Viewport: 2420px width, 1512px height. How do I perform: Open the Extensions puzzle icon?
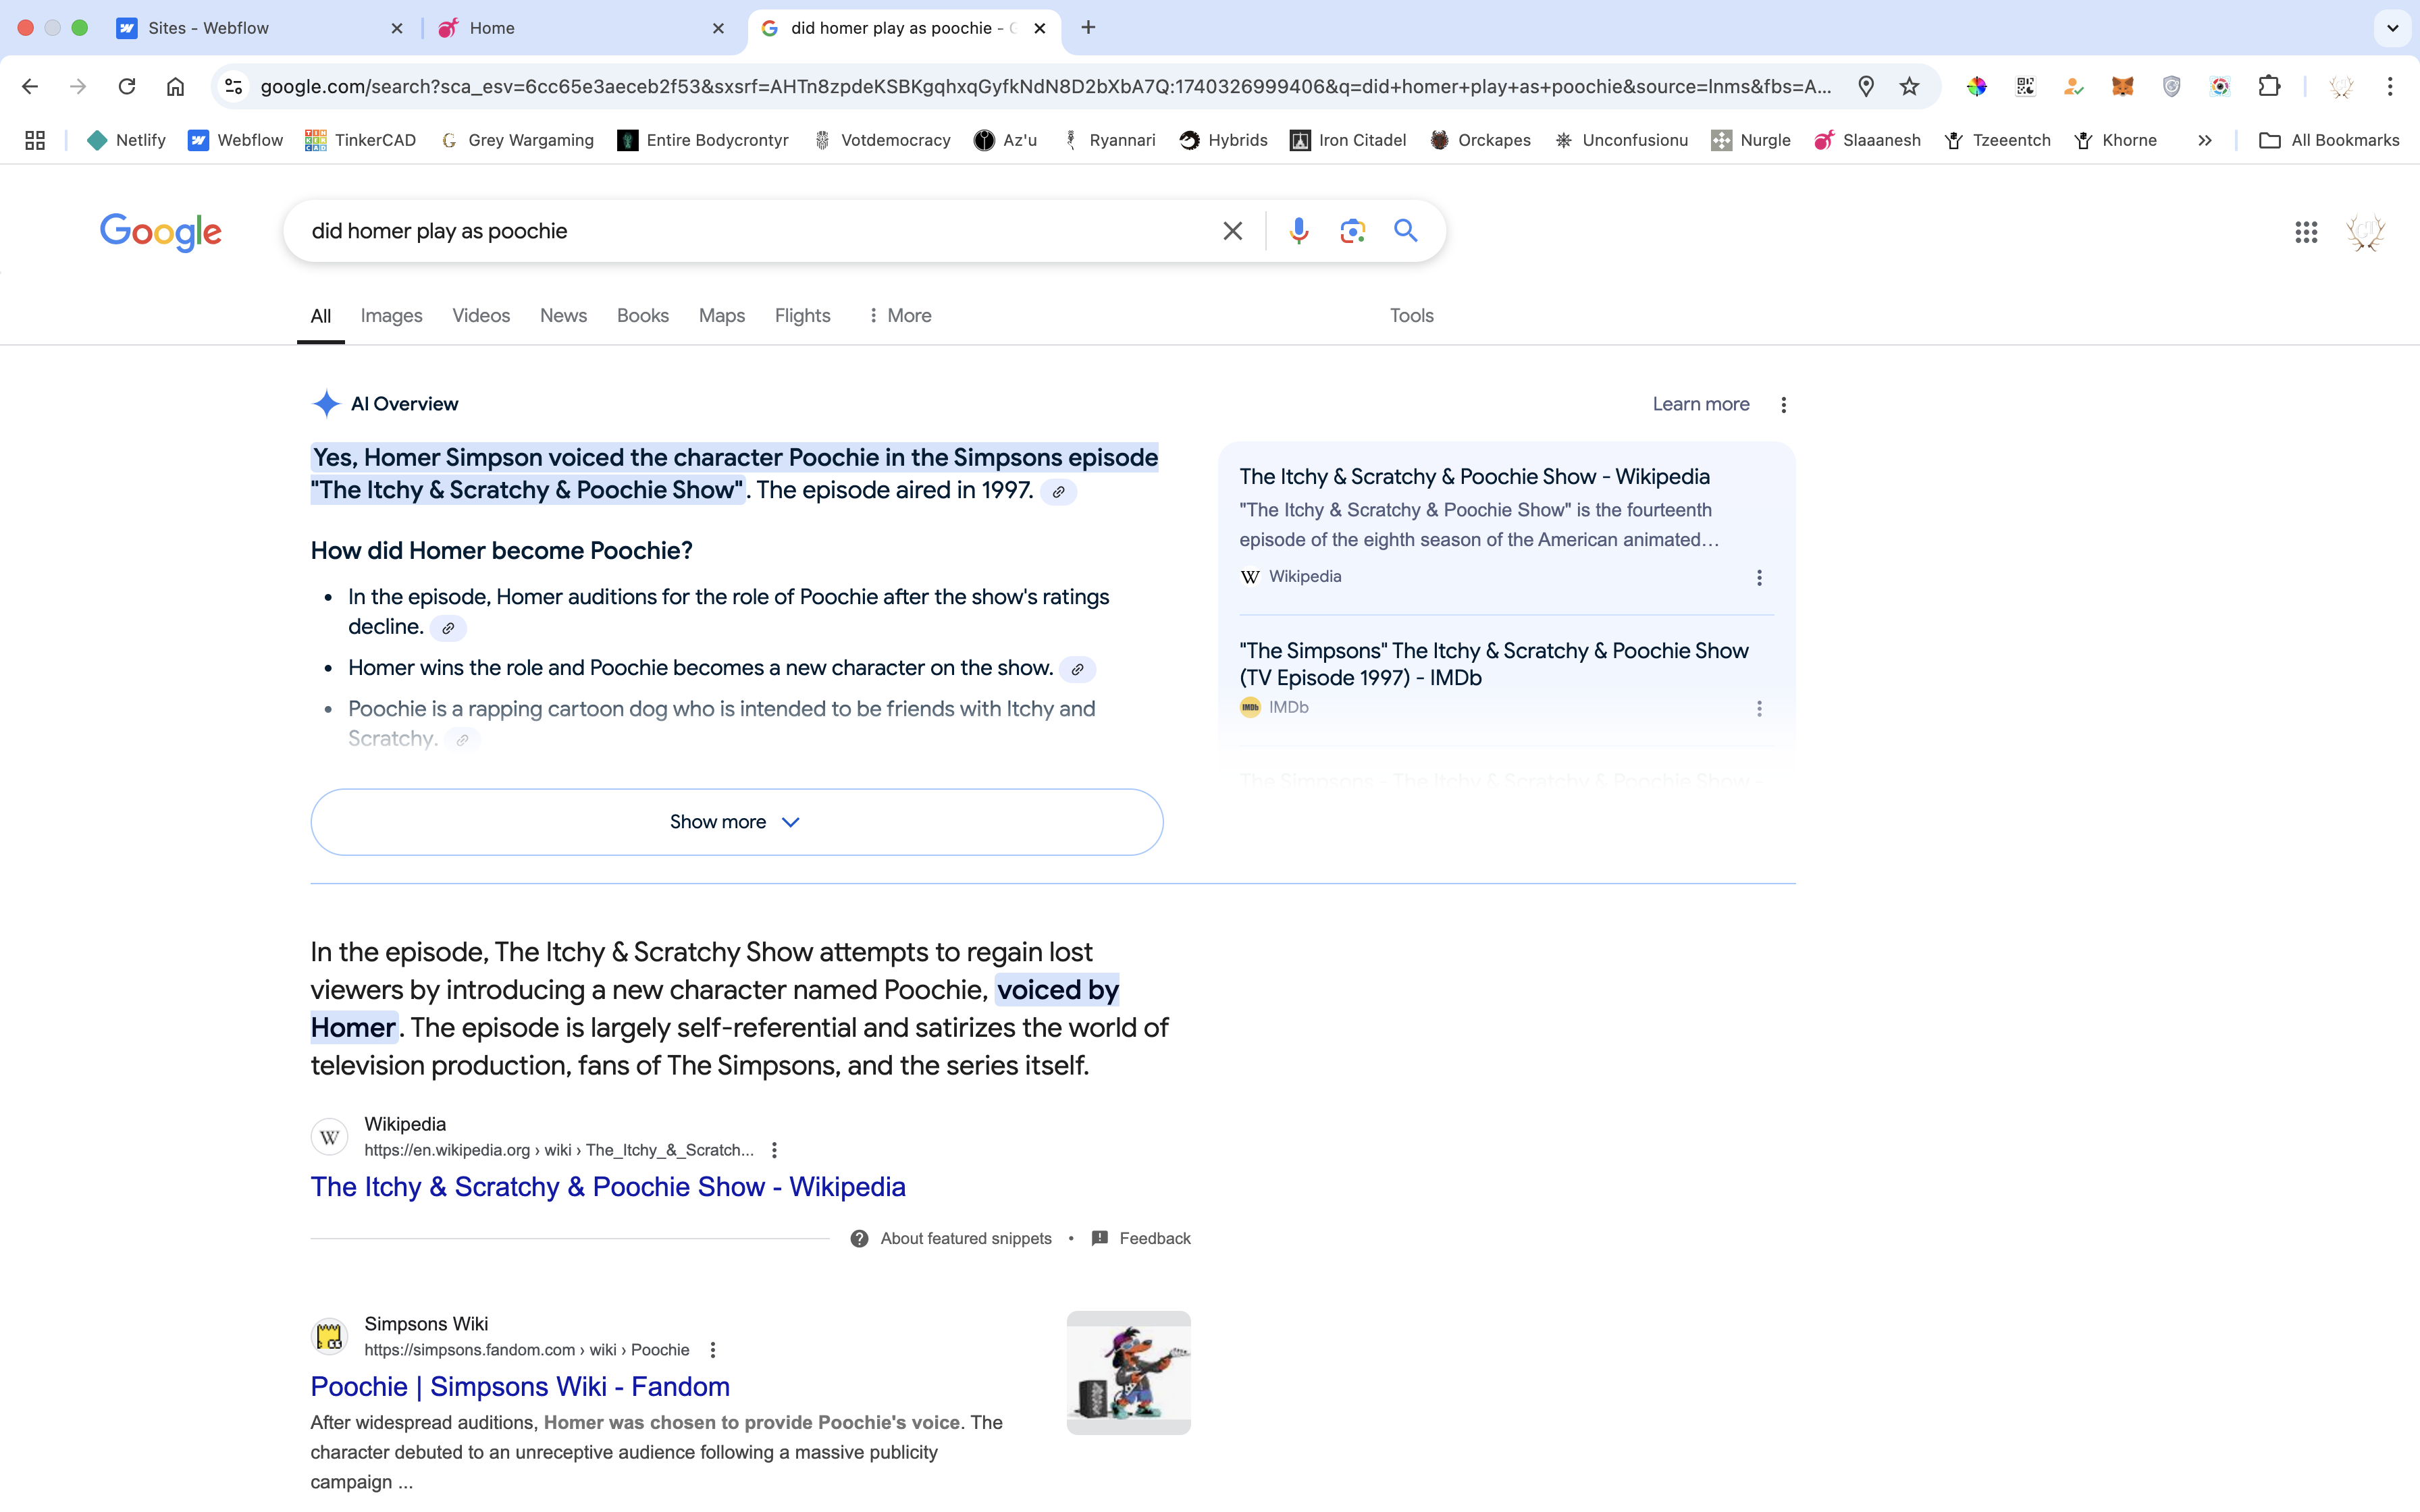2269,86
